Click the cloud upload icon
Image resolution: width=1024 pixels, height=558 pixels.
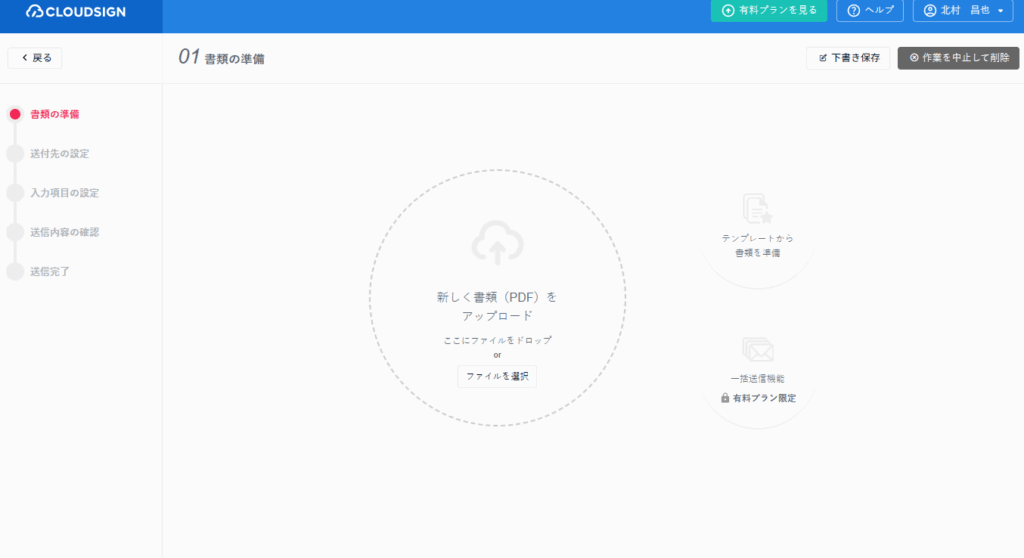click(x=498, y=242)
